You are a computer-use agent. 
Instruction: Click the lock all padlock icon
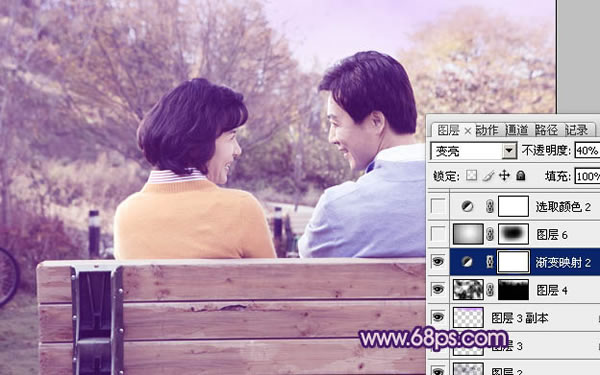[520, 176]
